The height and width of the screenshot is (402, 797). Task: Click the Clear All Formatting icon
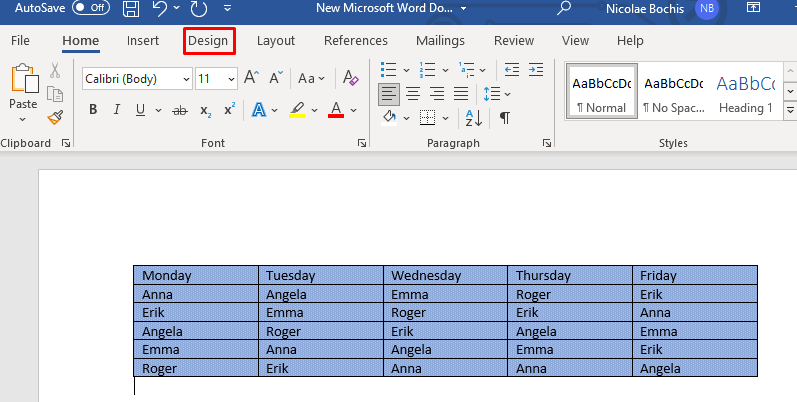(350, 78)
